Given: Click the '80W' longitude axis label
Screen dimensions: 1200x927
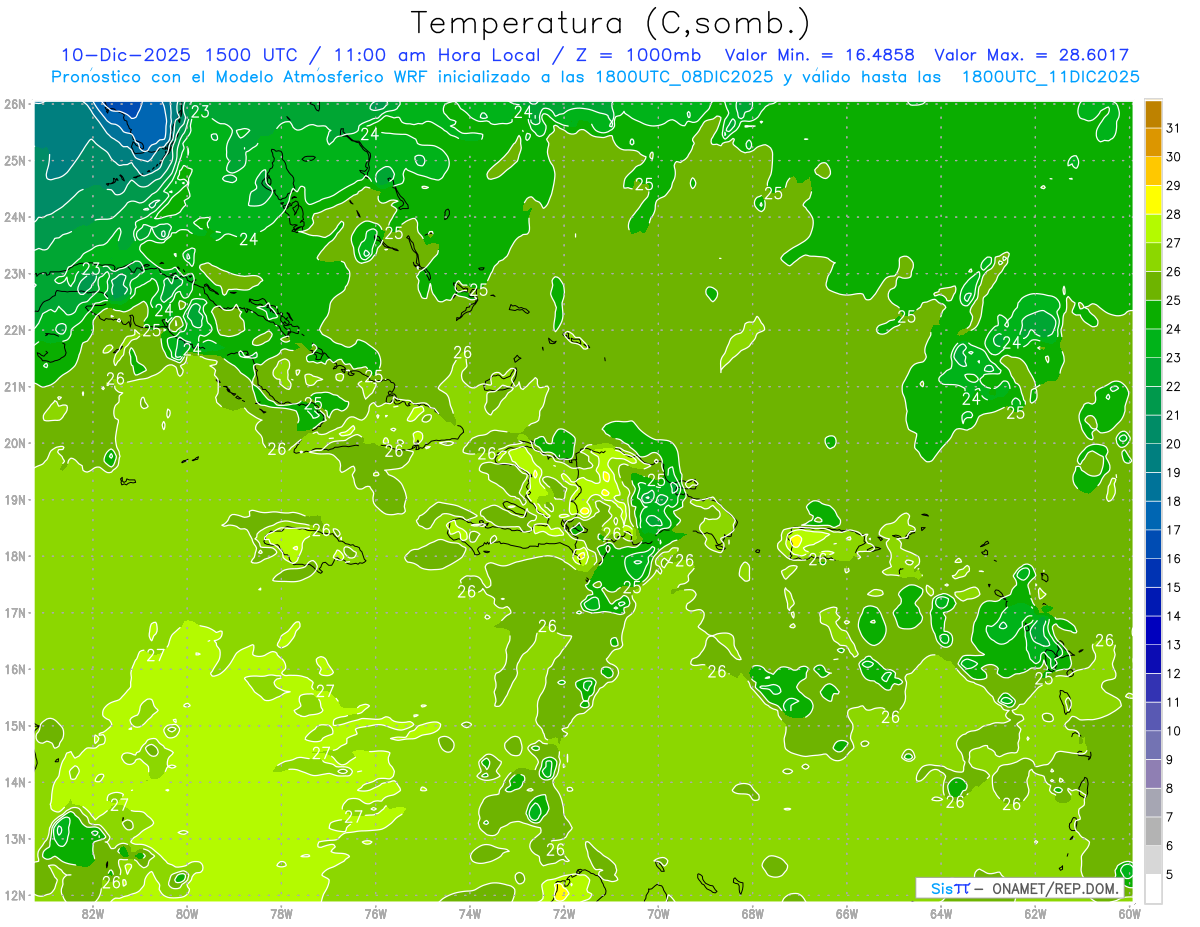Looking at the screenshot, I should click(x=187, y=913).
